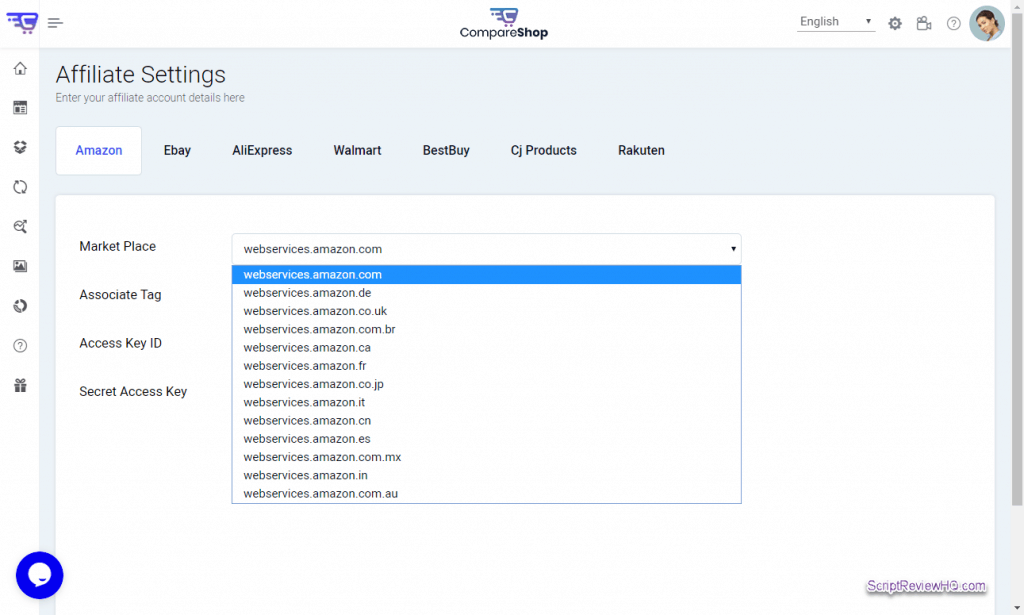Click the sync arrows icon in sidebar

pos(20,187)
